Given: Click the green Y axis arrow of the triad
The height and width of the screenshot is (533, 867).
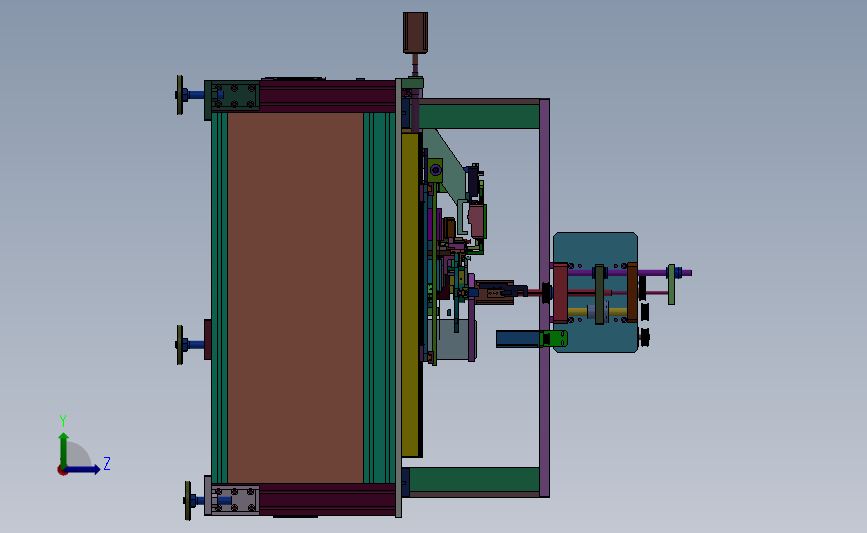Looking at the screenshot, I should 64,450.
